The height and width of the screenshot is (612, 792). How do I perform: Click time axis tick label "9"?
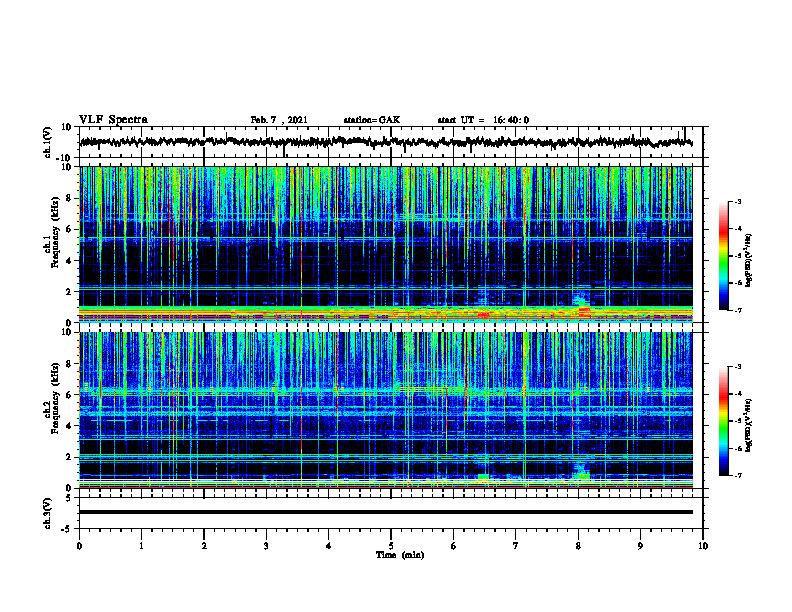click(640, 546)
